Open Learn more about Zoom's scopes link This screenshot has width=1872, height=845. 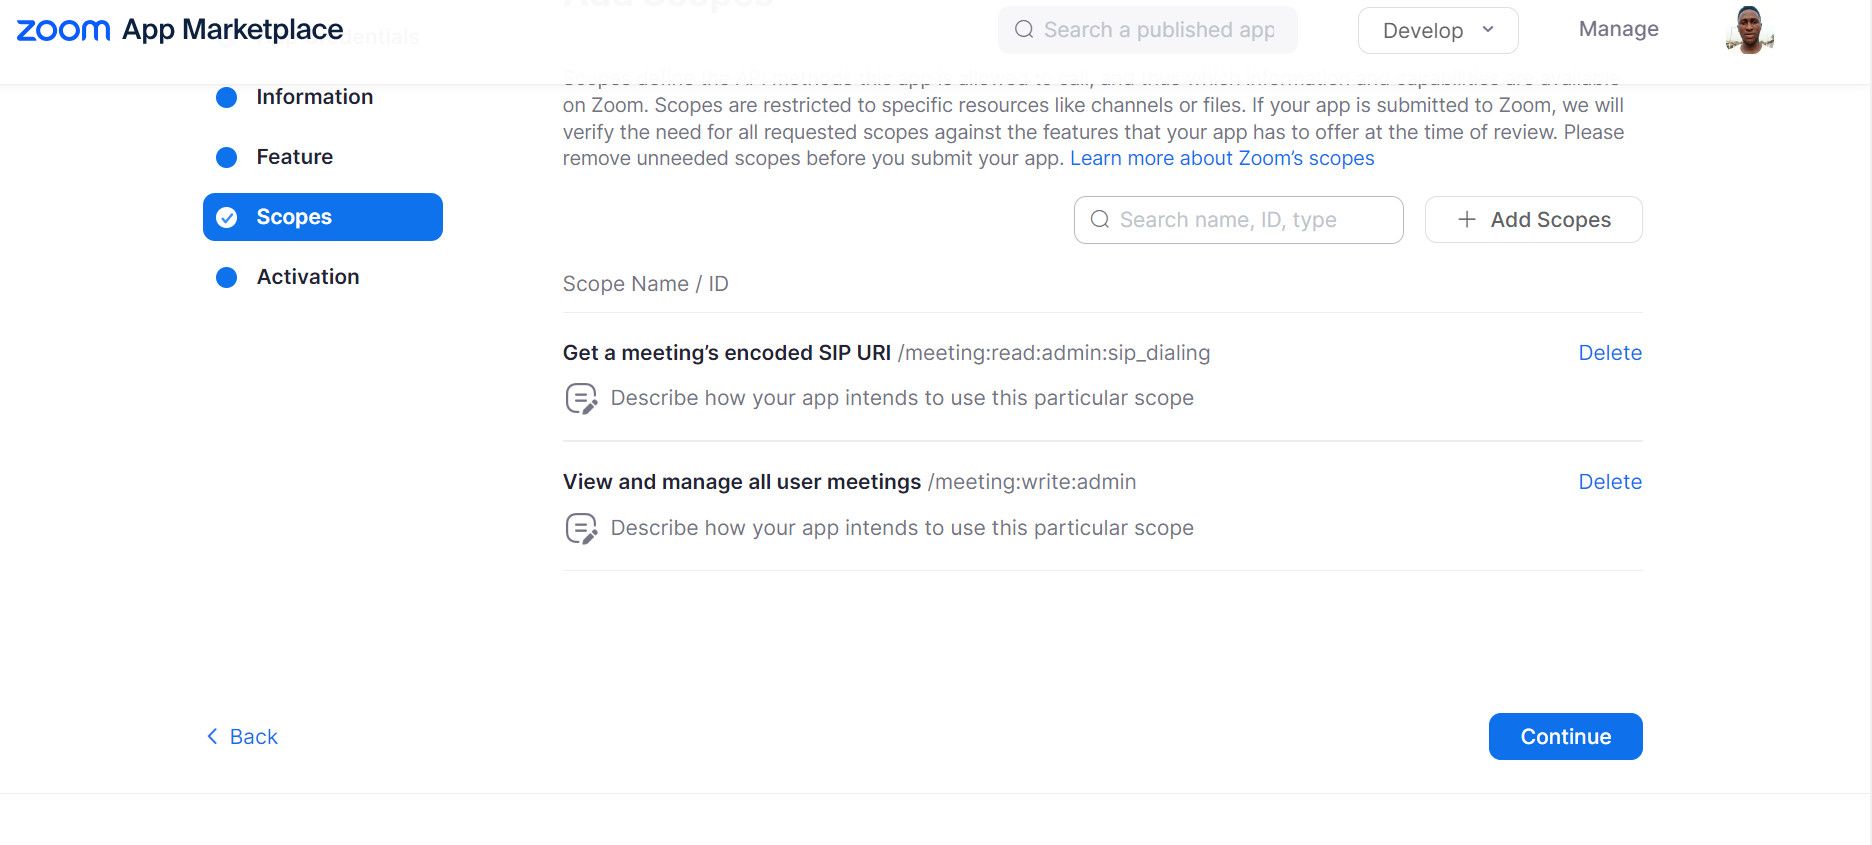pos(1222,158)
